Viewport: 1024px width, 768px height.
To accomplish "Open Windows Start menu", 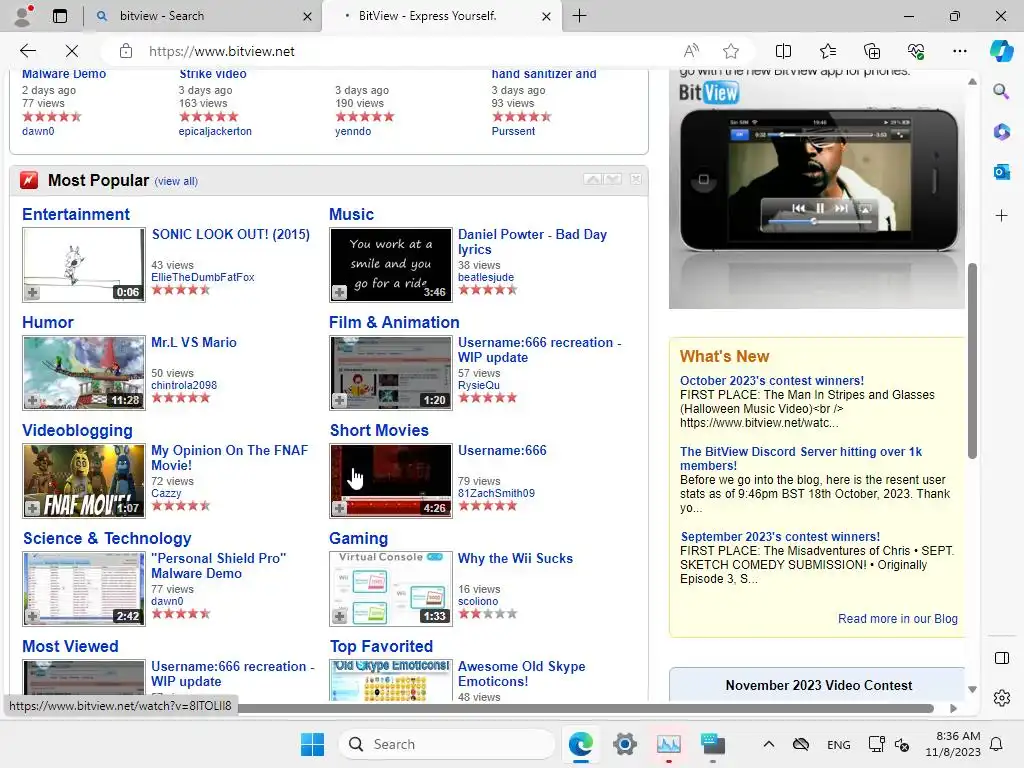I will (x=312, y=744).
